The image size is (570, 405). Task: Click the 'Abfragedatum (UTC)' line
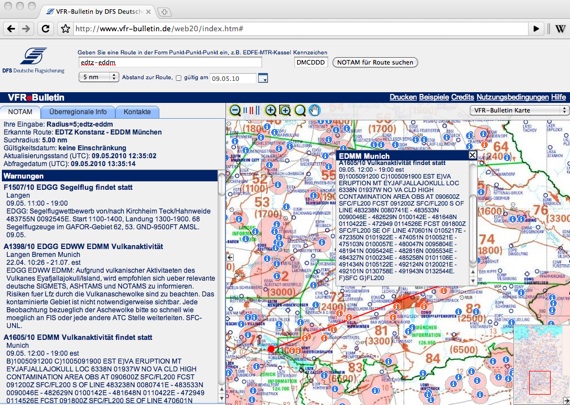coord(69,164)
